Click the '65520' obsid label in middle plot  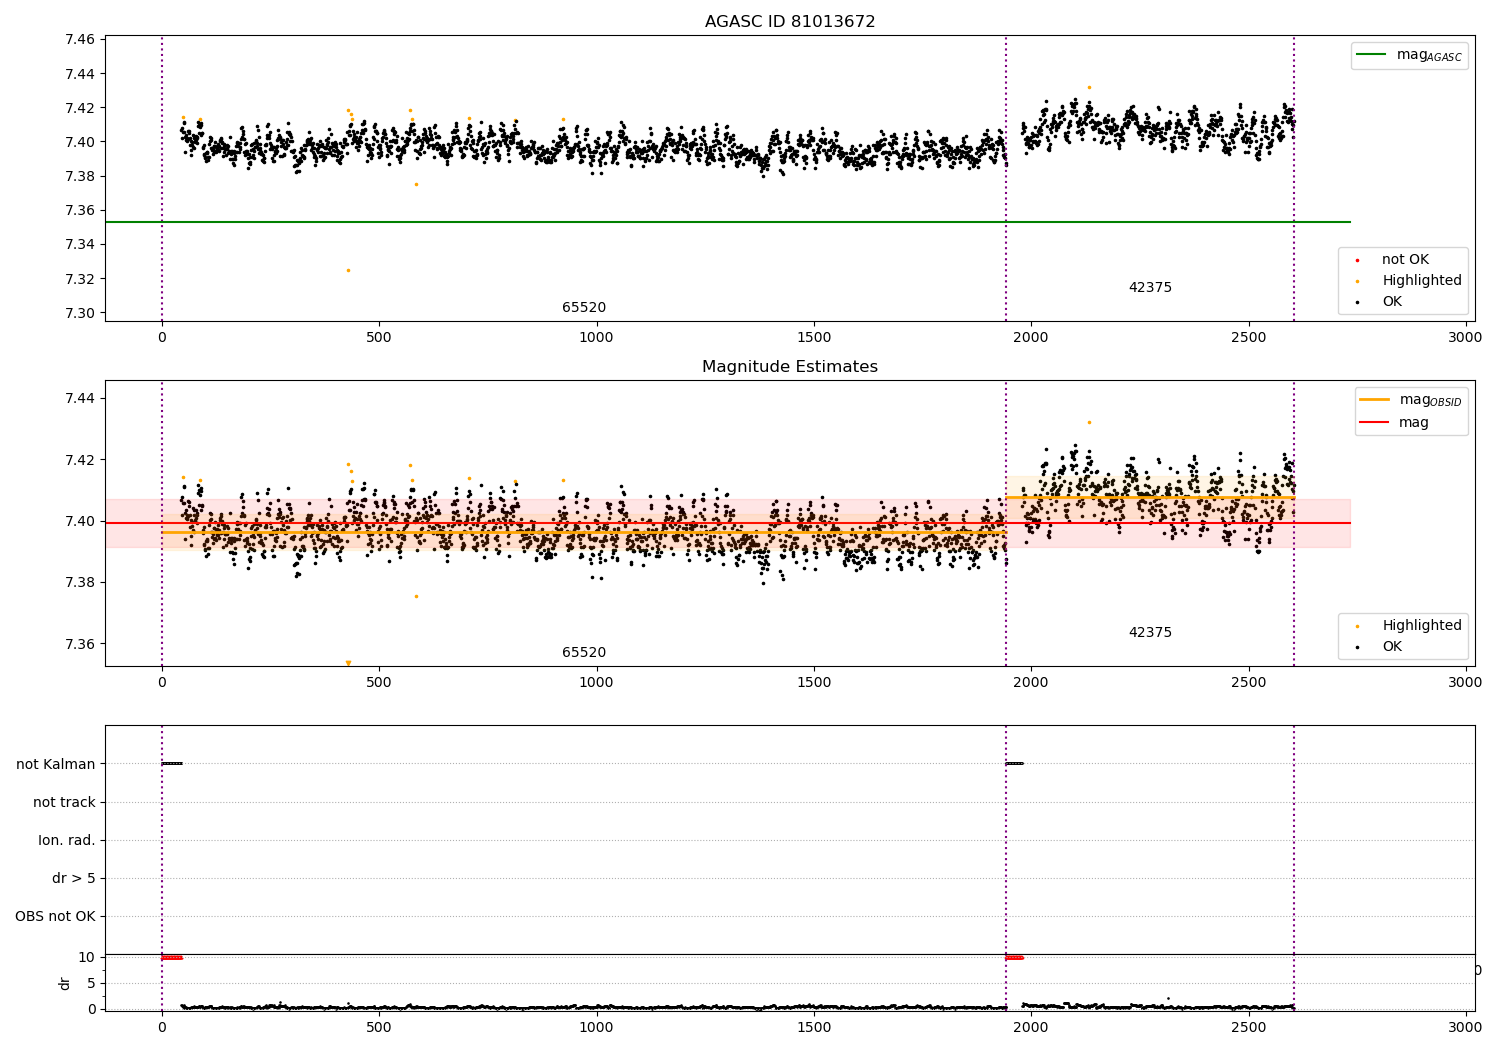pyautogui.click(x=584, y=653)
